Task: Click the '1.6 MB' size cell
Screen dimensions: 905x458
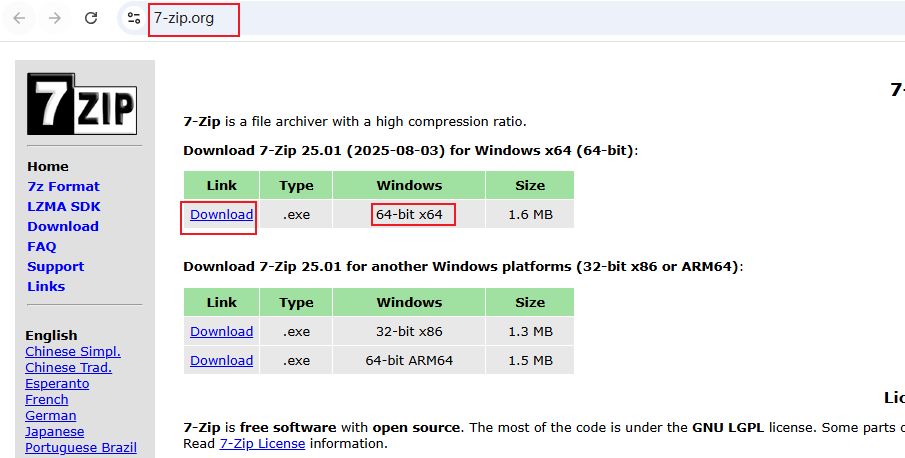Action: 530,215
